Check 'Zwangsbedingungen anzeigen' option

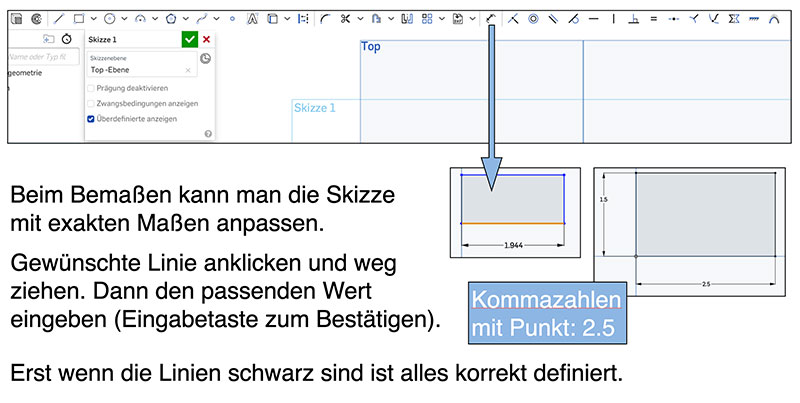(x=92, y=103)
